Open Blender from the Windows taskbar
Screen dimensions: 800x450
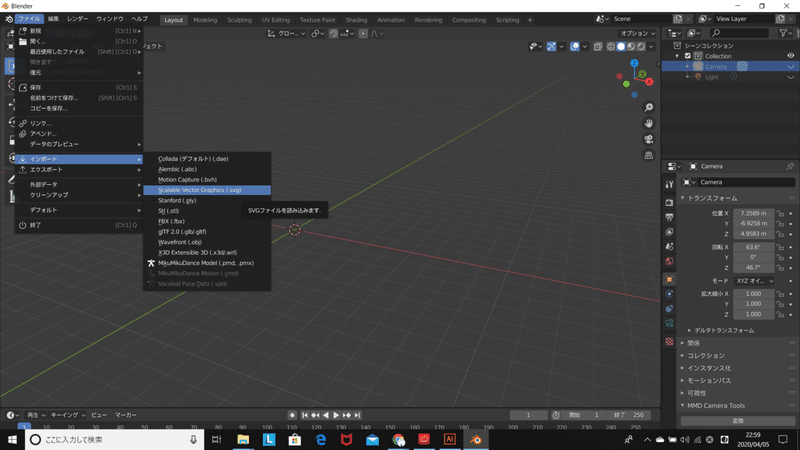[476, 439]
